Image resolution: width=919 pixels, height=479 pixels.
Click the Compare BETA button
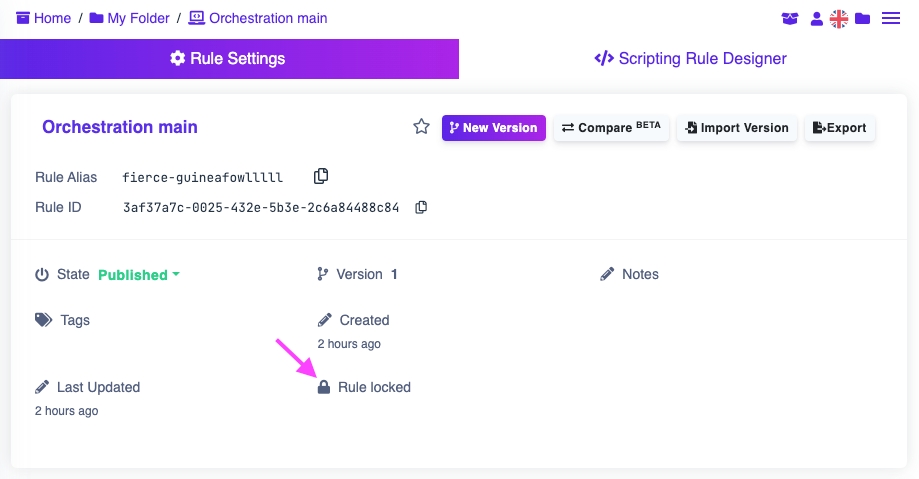click(x=611, y=128)
